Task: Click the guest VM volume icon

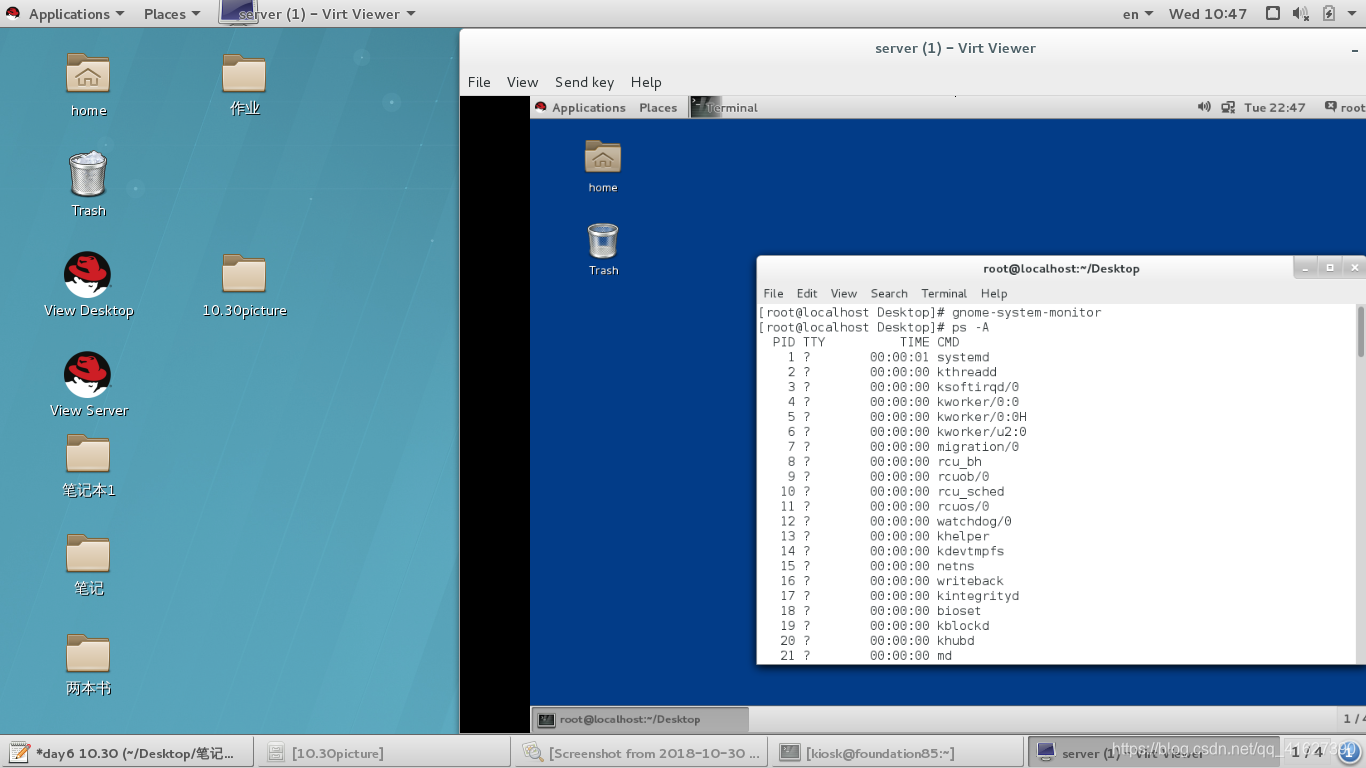Action: click(1204, 107)
